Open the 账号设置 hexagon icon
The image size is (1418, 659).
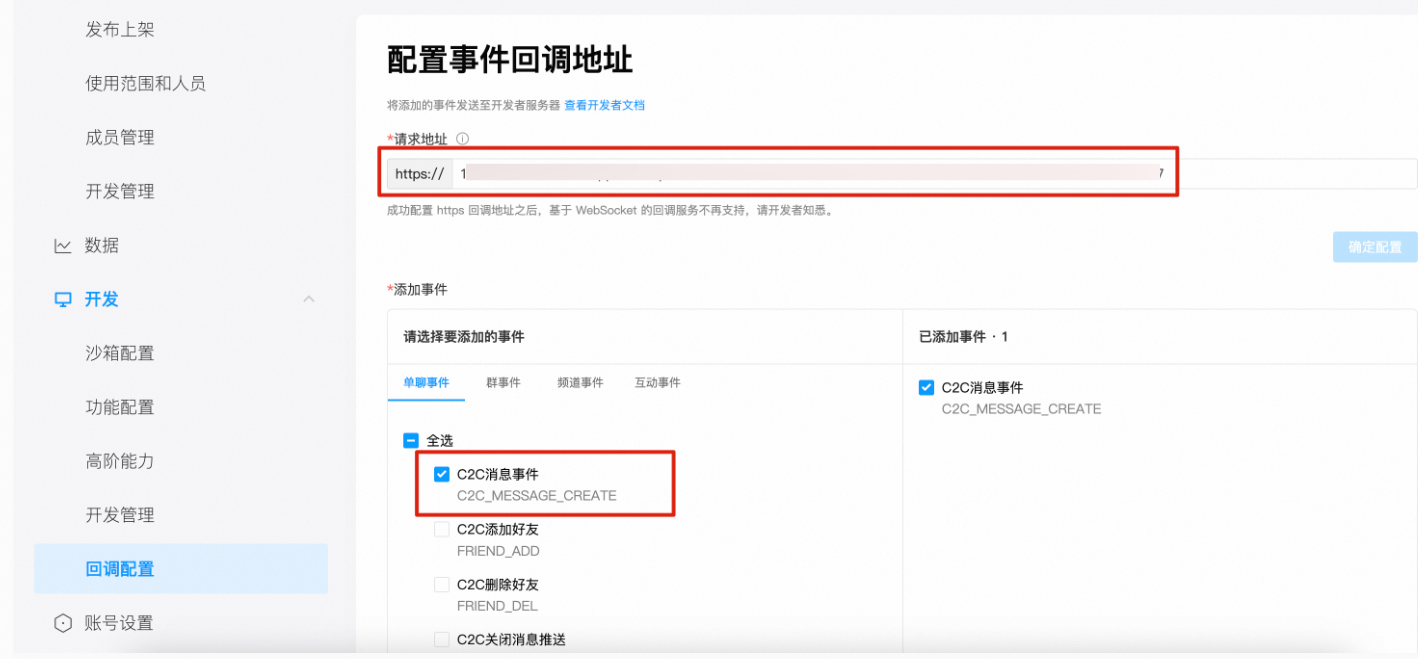pyautogui.click(x=63, y=623)
